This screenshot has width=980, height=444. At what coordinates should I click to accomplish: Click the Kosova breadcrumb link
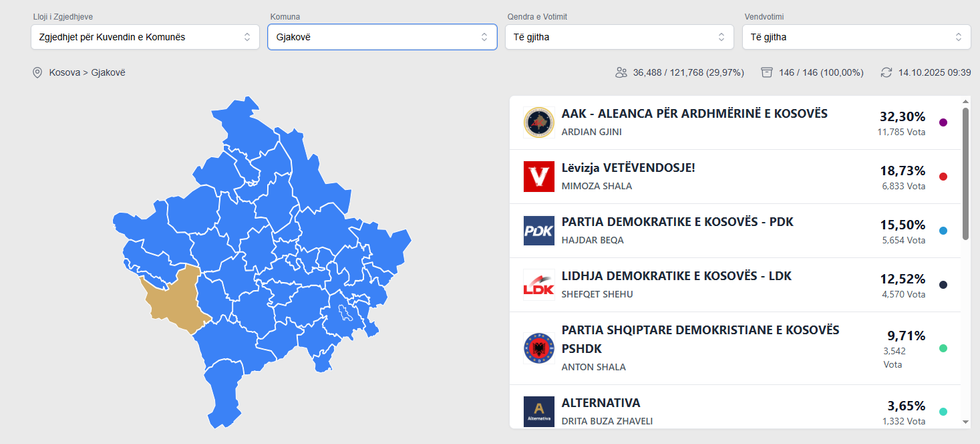[x=66, y=73]
